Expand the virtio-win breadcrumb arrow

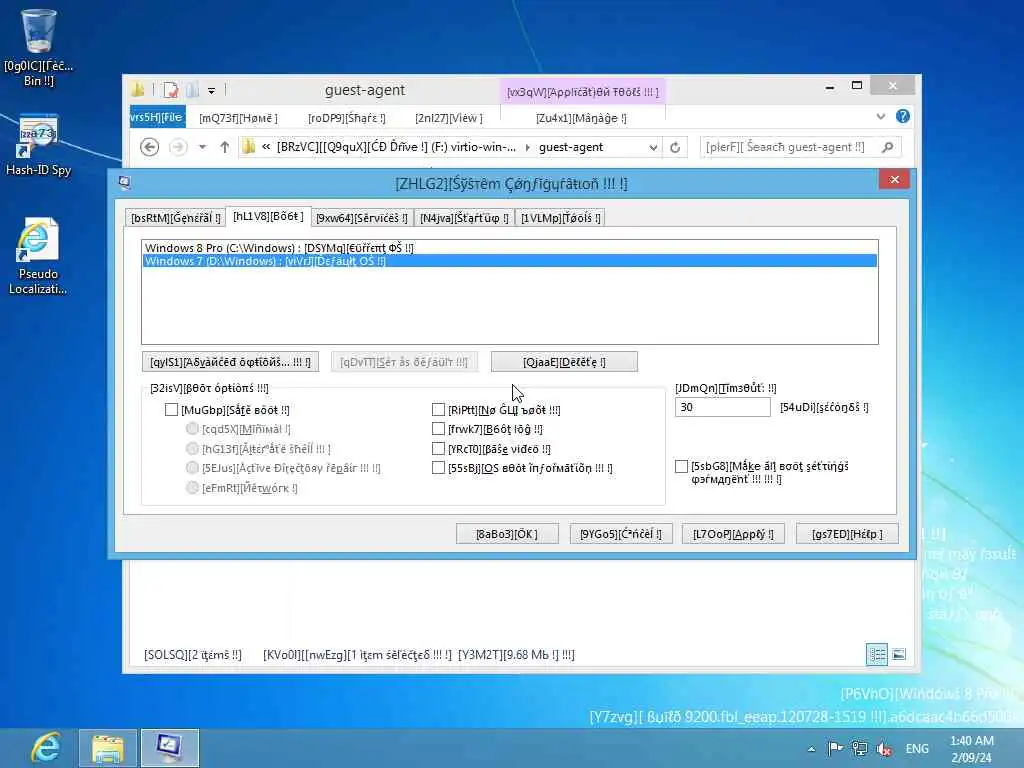[x=527, y=147]
